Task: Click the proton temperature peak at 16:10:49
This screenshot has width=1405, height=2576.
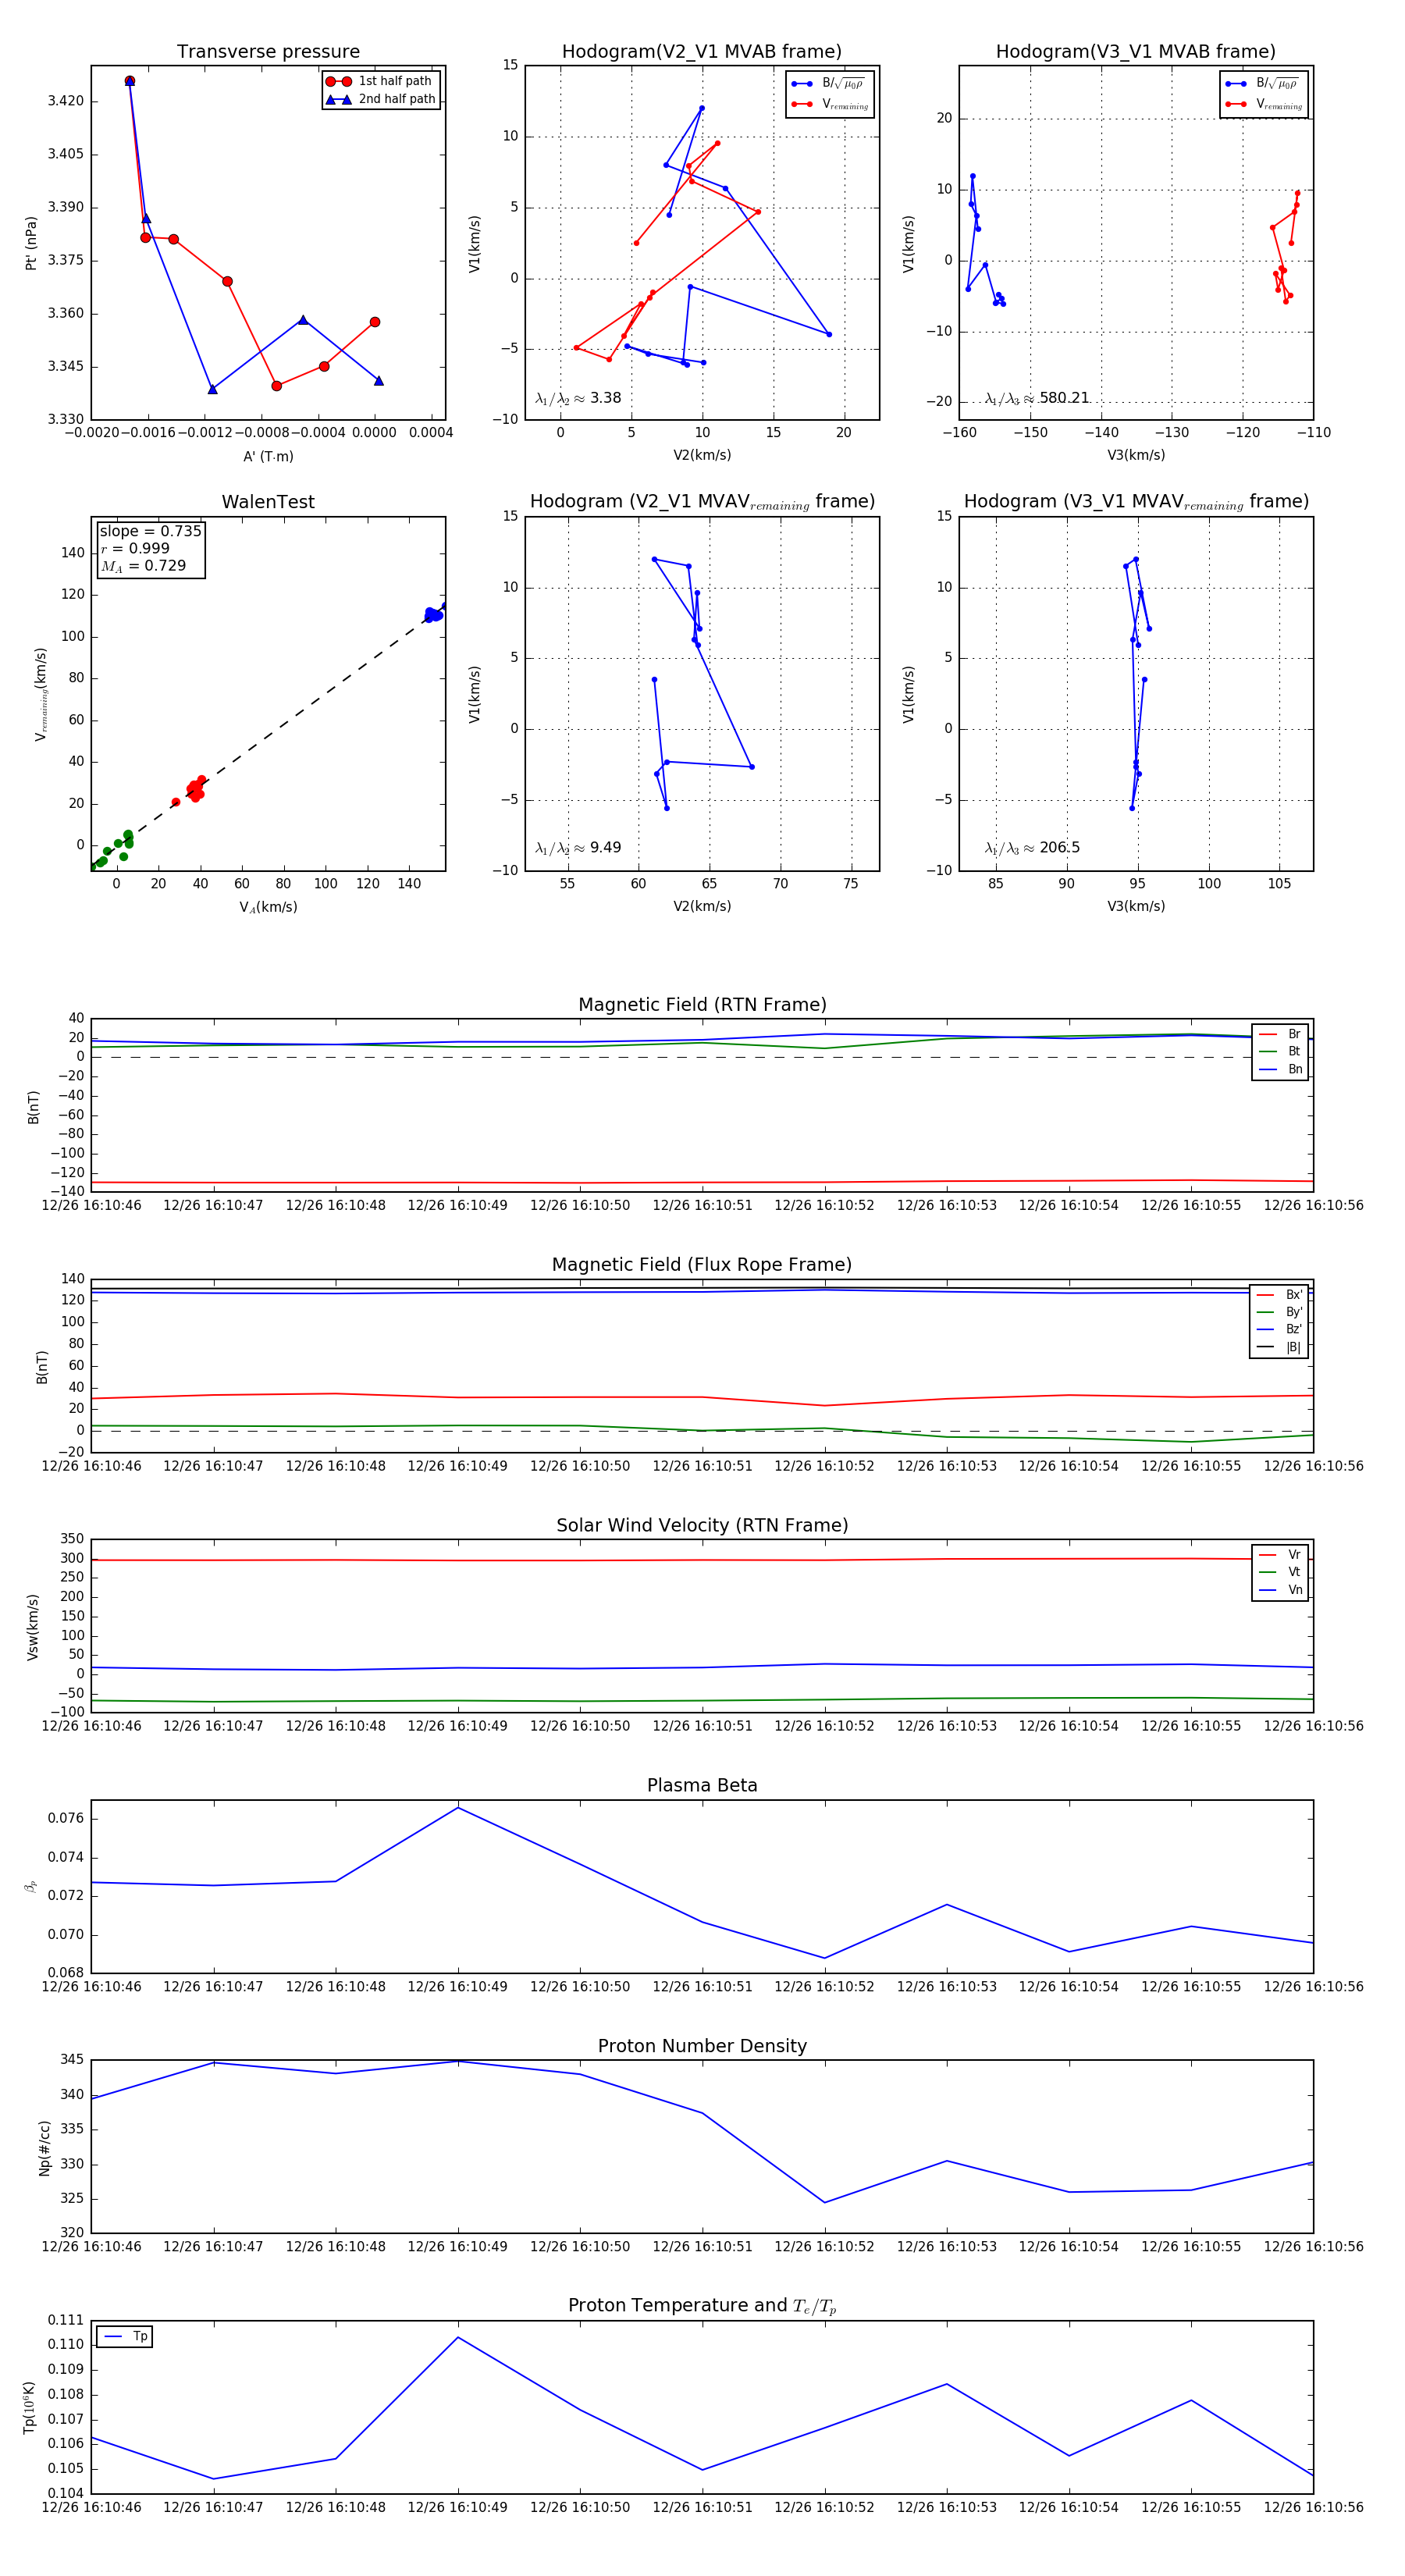Action: click(458, 2337)
